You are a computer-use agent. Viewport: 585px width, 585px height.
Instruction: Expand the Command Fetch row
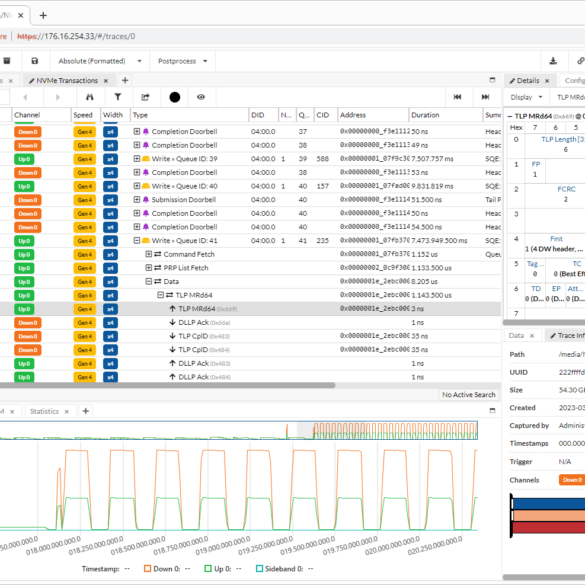(x=148, y=254)
